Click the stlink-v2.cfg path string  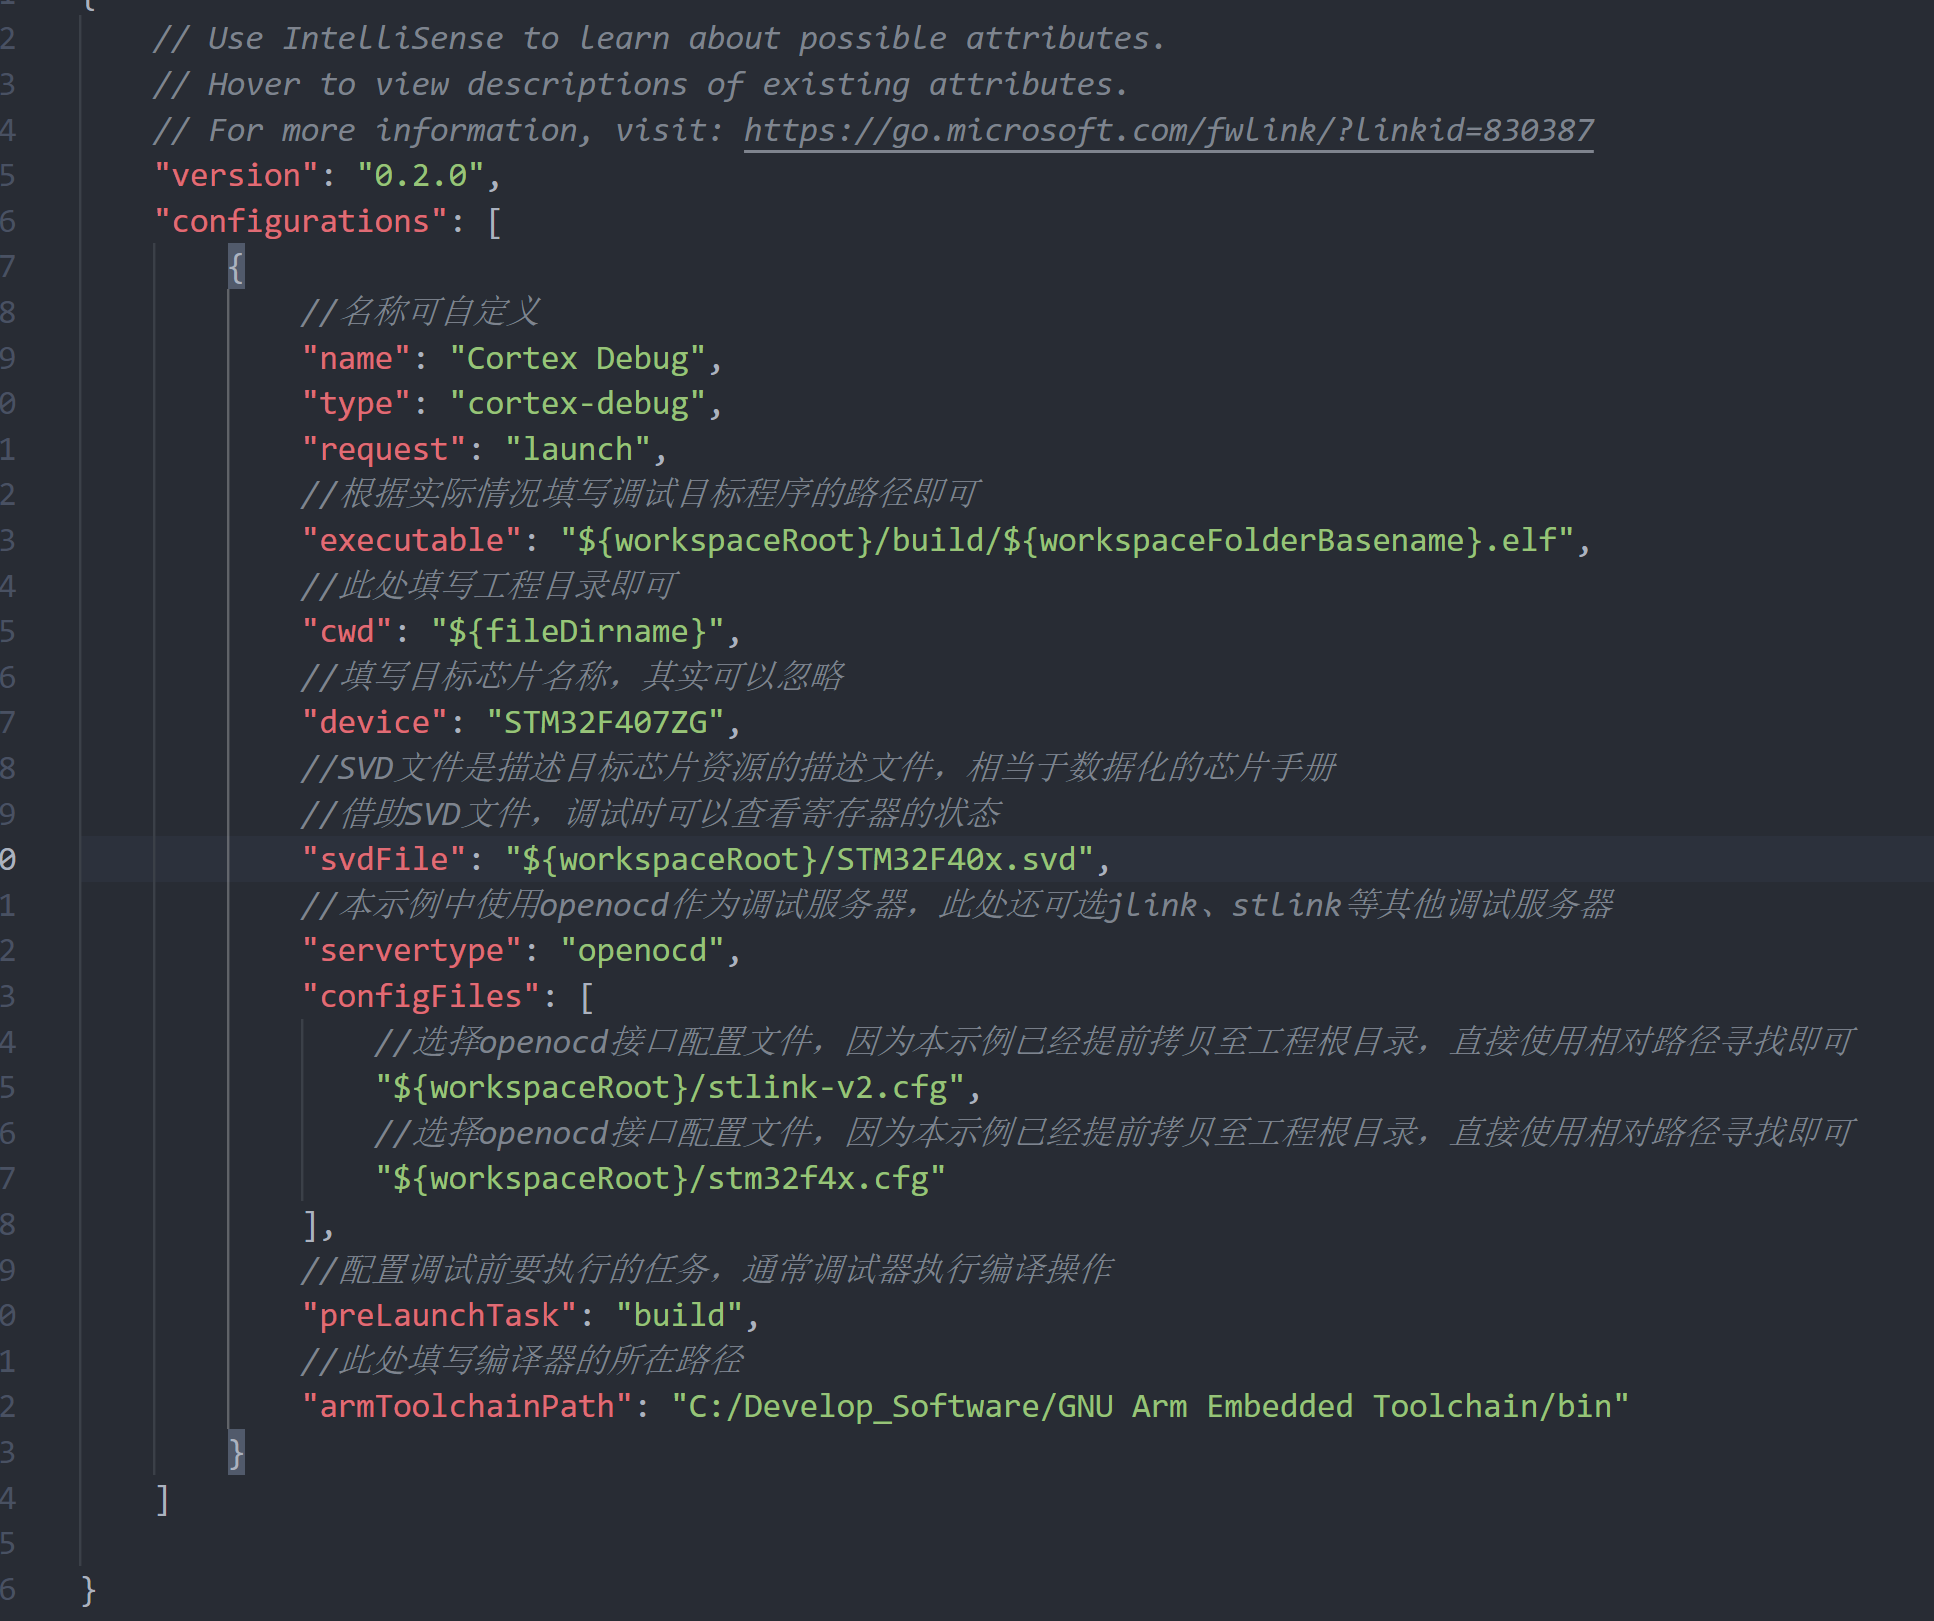click(x=670, y=1088)
